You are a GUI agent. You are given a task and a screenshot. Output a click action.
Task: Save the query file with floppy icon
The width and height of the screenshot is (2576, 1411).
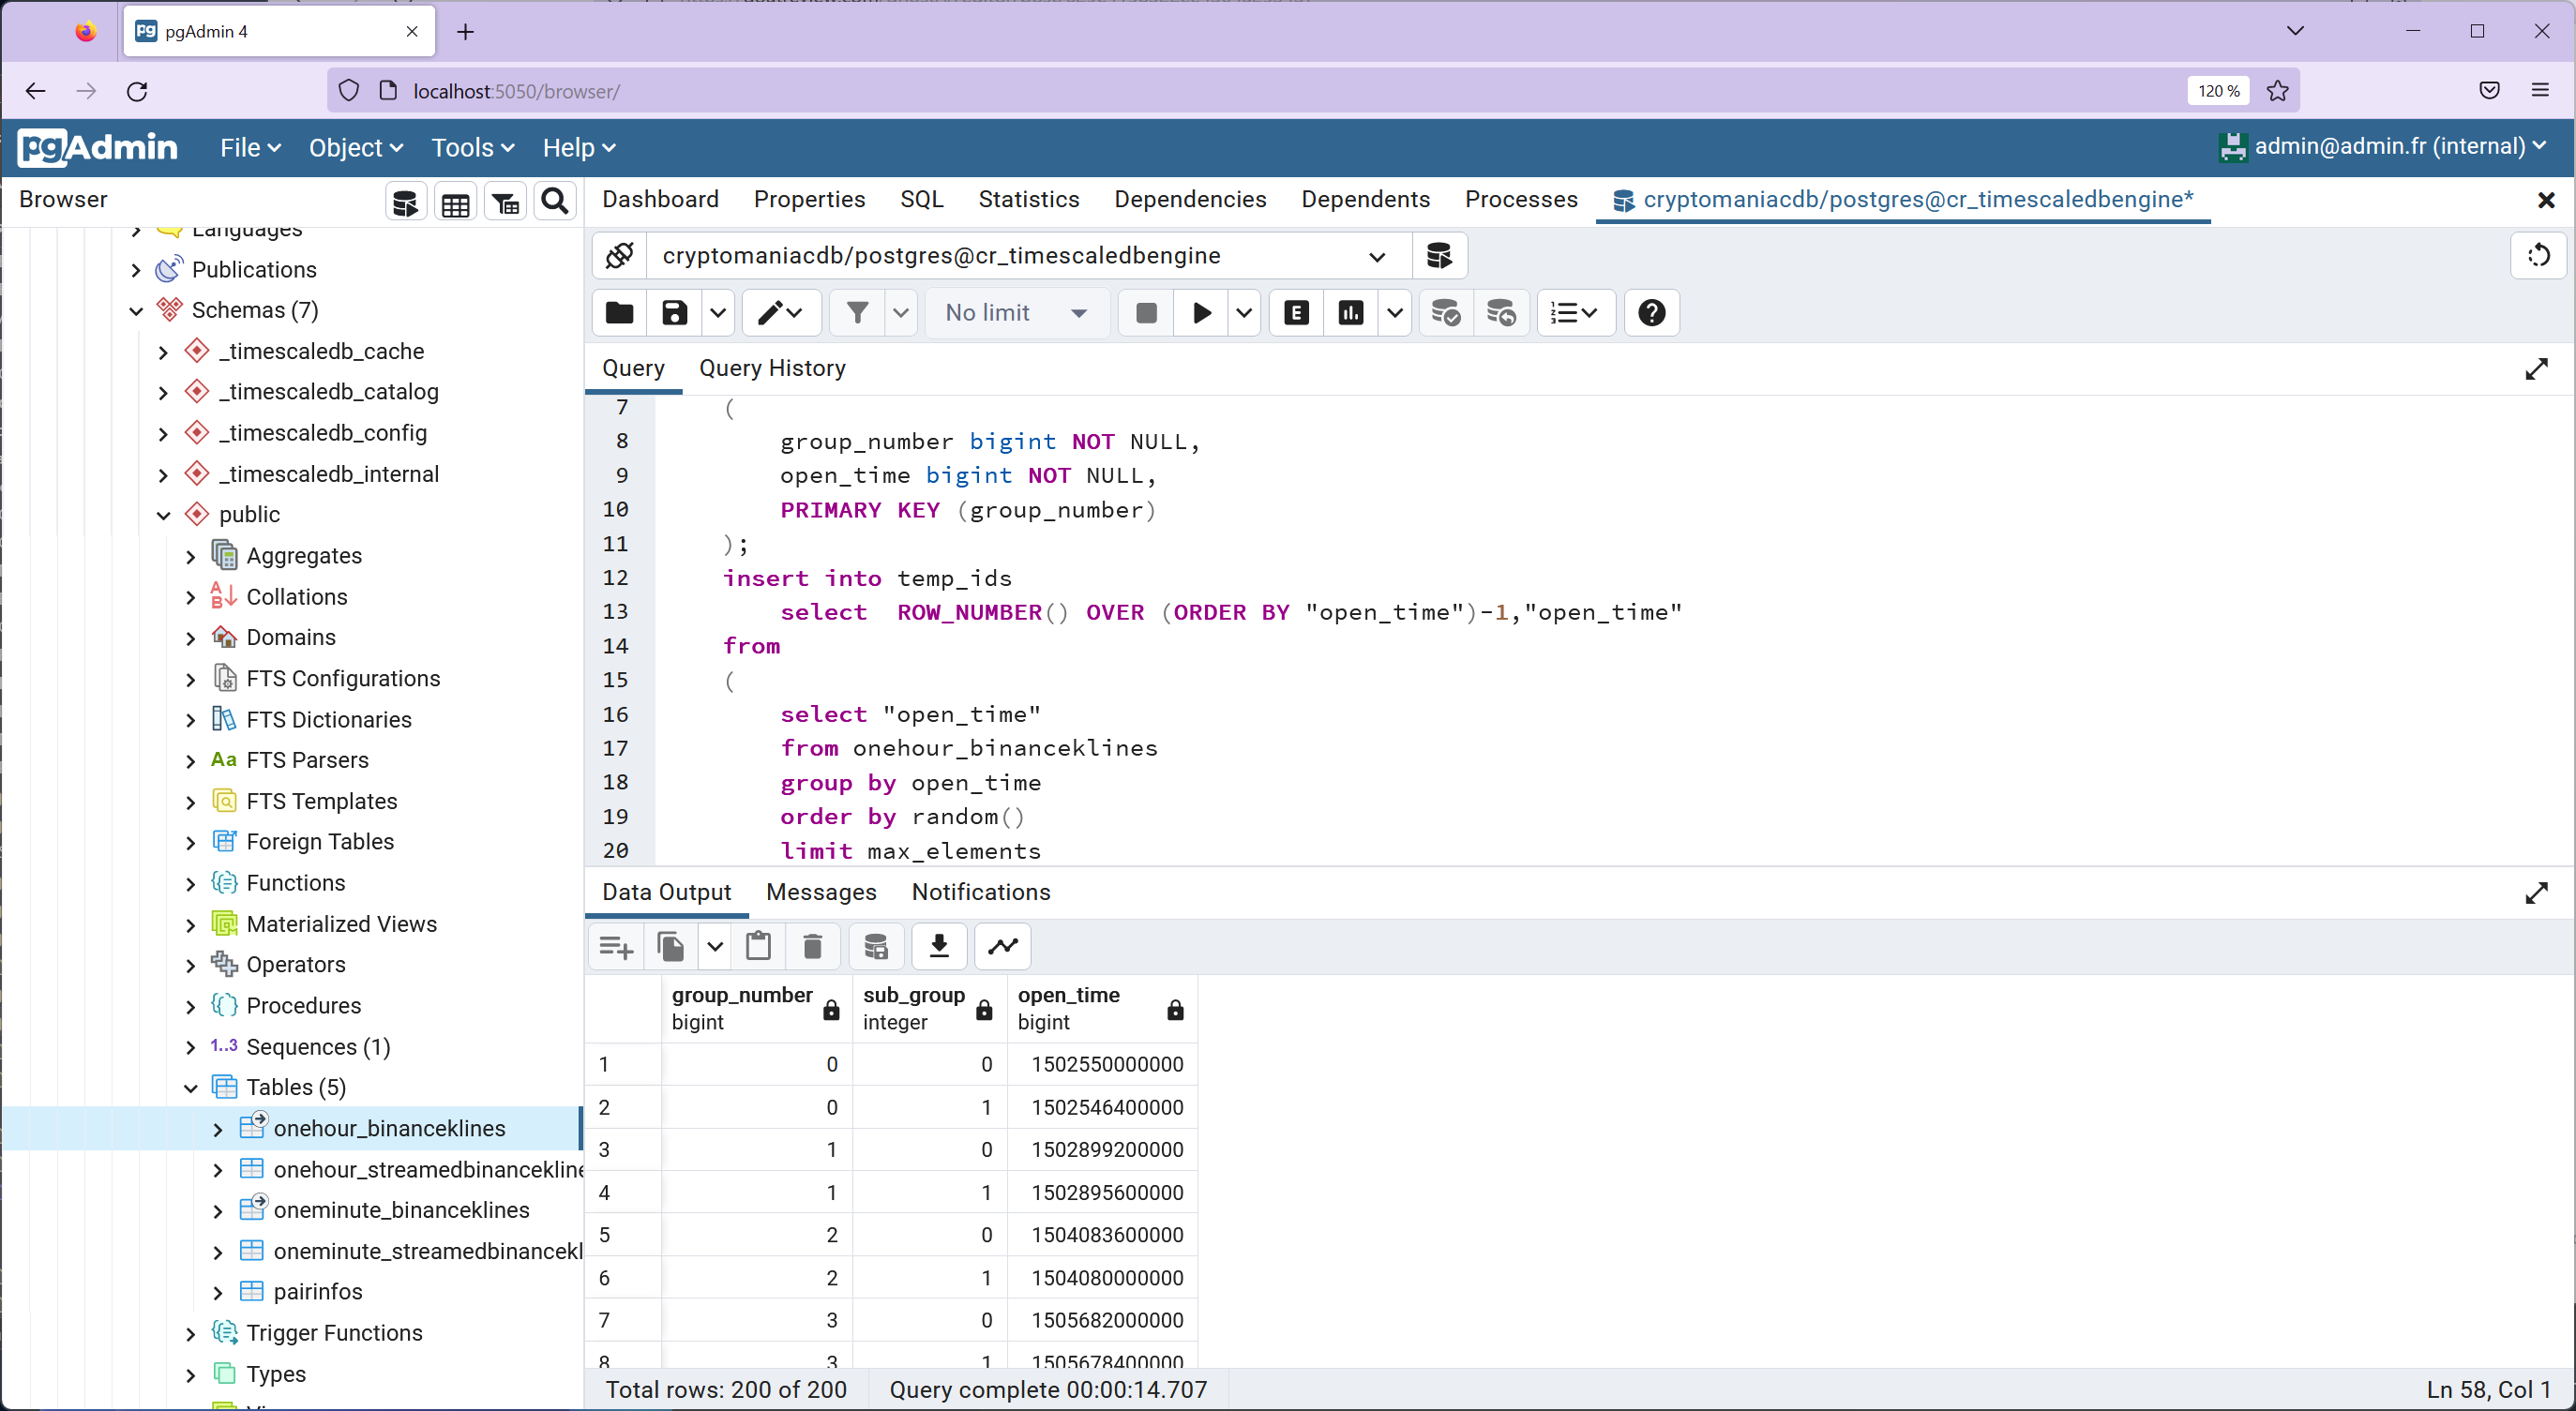click(x=675, y=313)
